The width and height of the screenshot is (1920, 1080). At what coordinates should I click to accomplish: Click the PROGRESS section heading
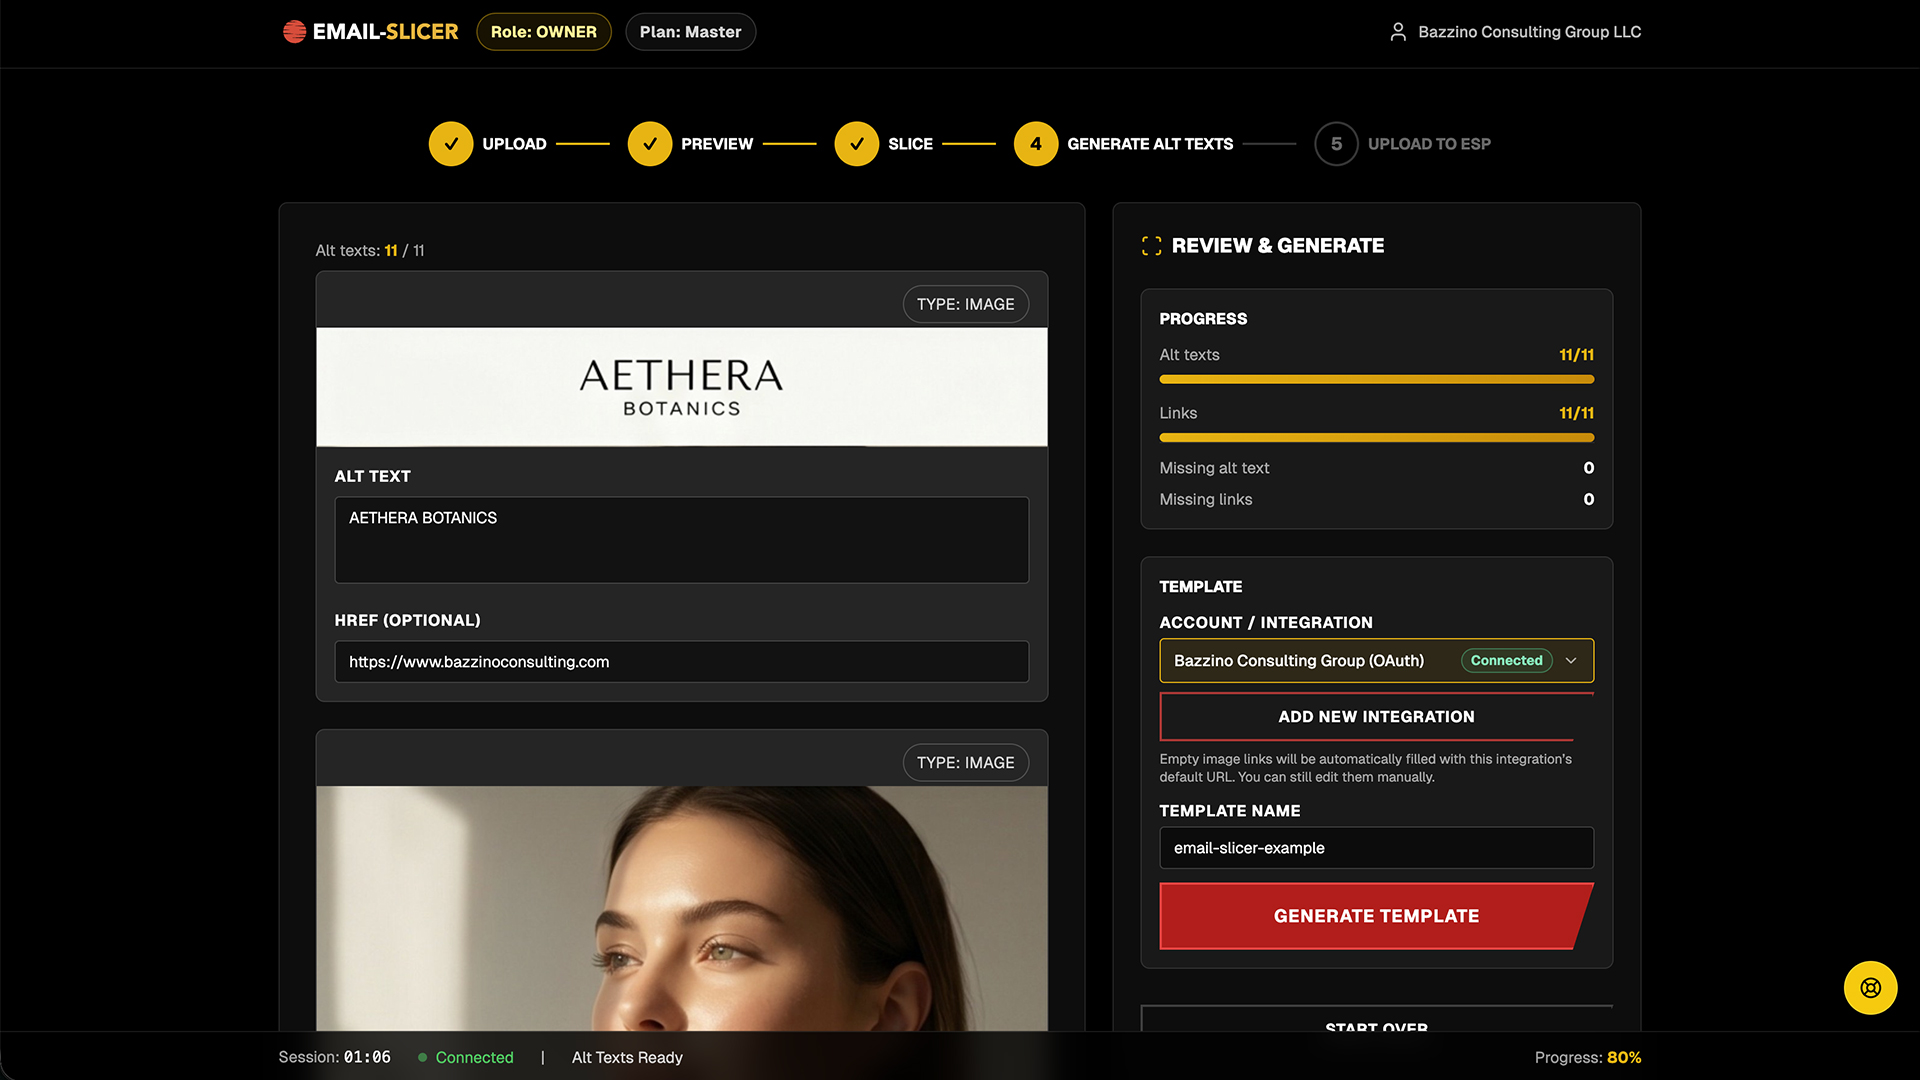[x=1203, y=319]
